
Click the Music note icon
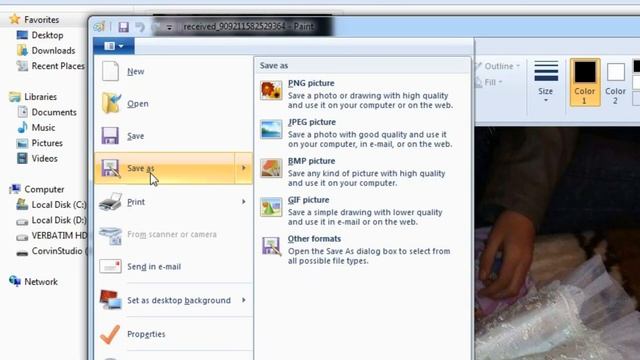click(x=22, y=127)
